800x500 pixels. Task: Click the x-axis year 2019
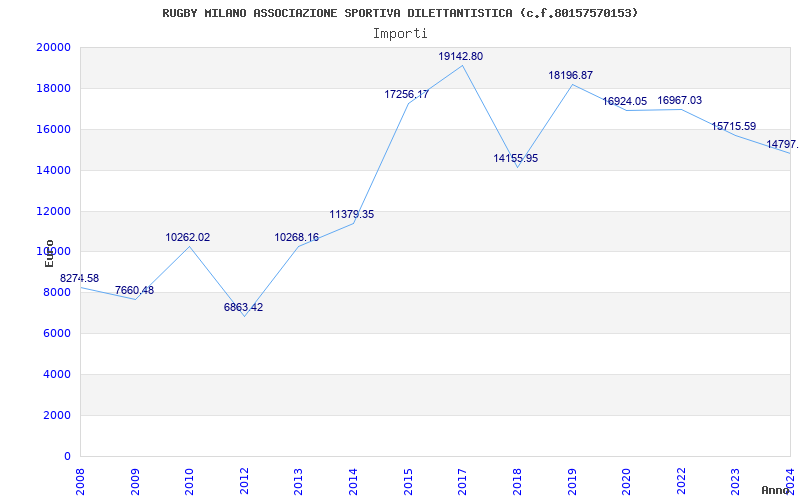[571, 482]
